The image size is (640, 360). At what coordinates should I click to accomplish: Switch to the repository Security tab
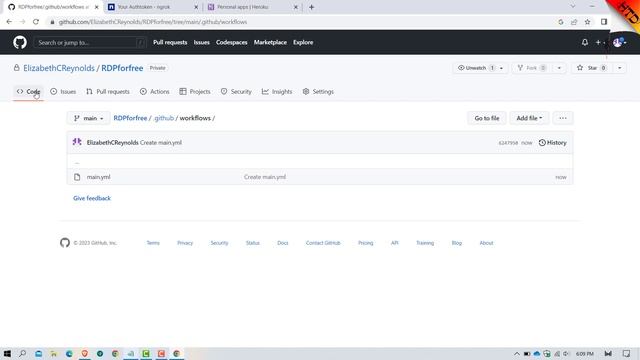pos(236,91)
